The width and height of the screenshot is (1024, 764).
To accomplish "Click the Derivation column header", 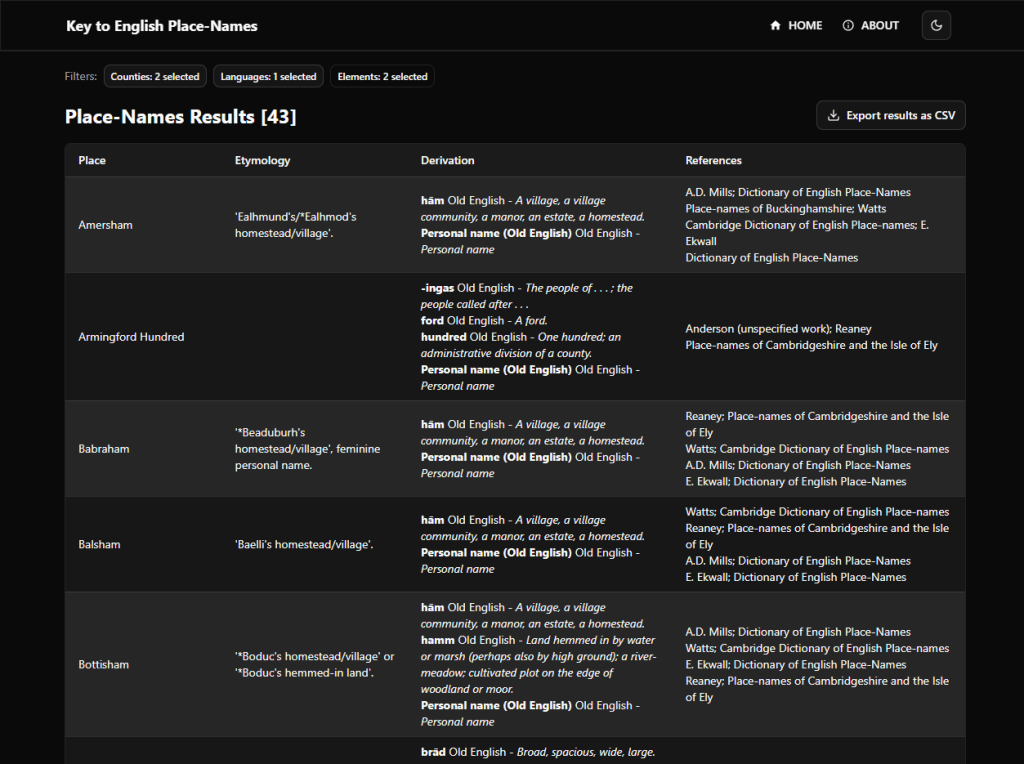I will [447, 160].
